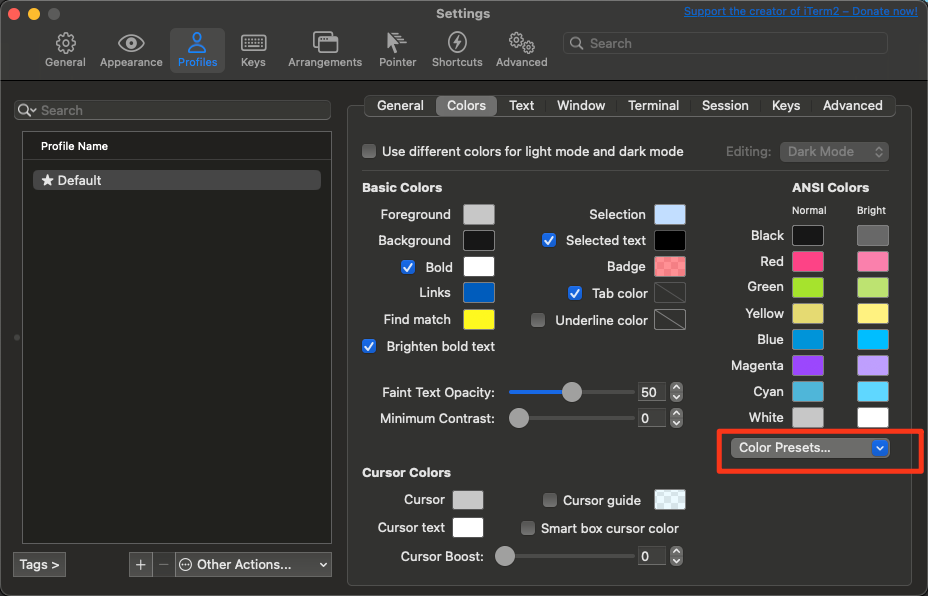Enable Smart box cursor color
Viewport: 928px width, 596px height.
point(528,528)
